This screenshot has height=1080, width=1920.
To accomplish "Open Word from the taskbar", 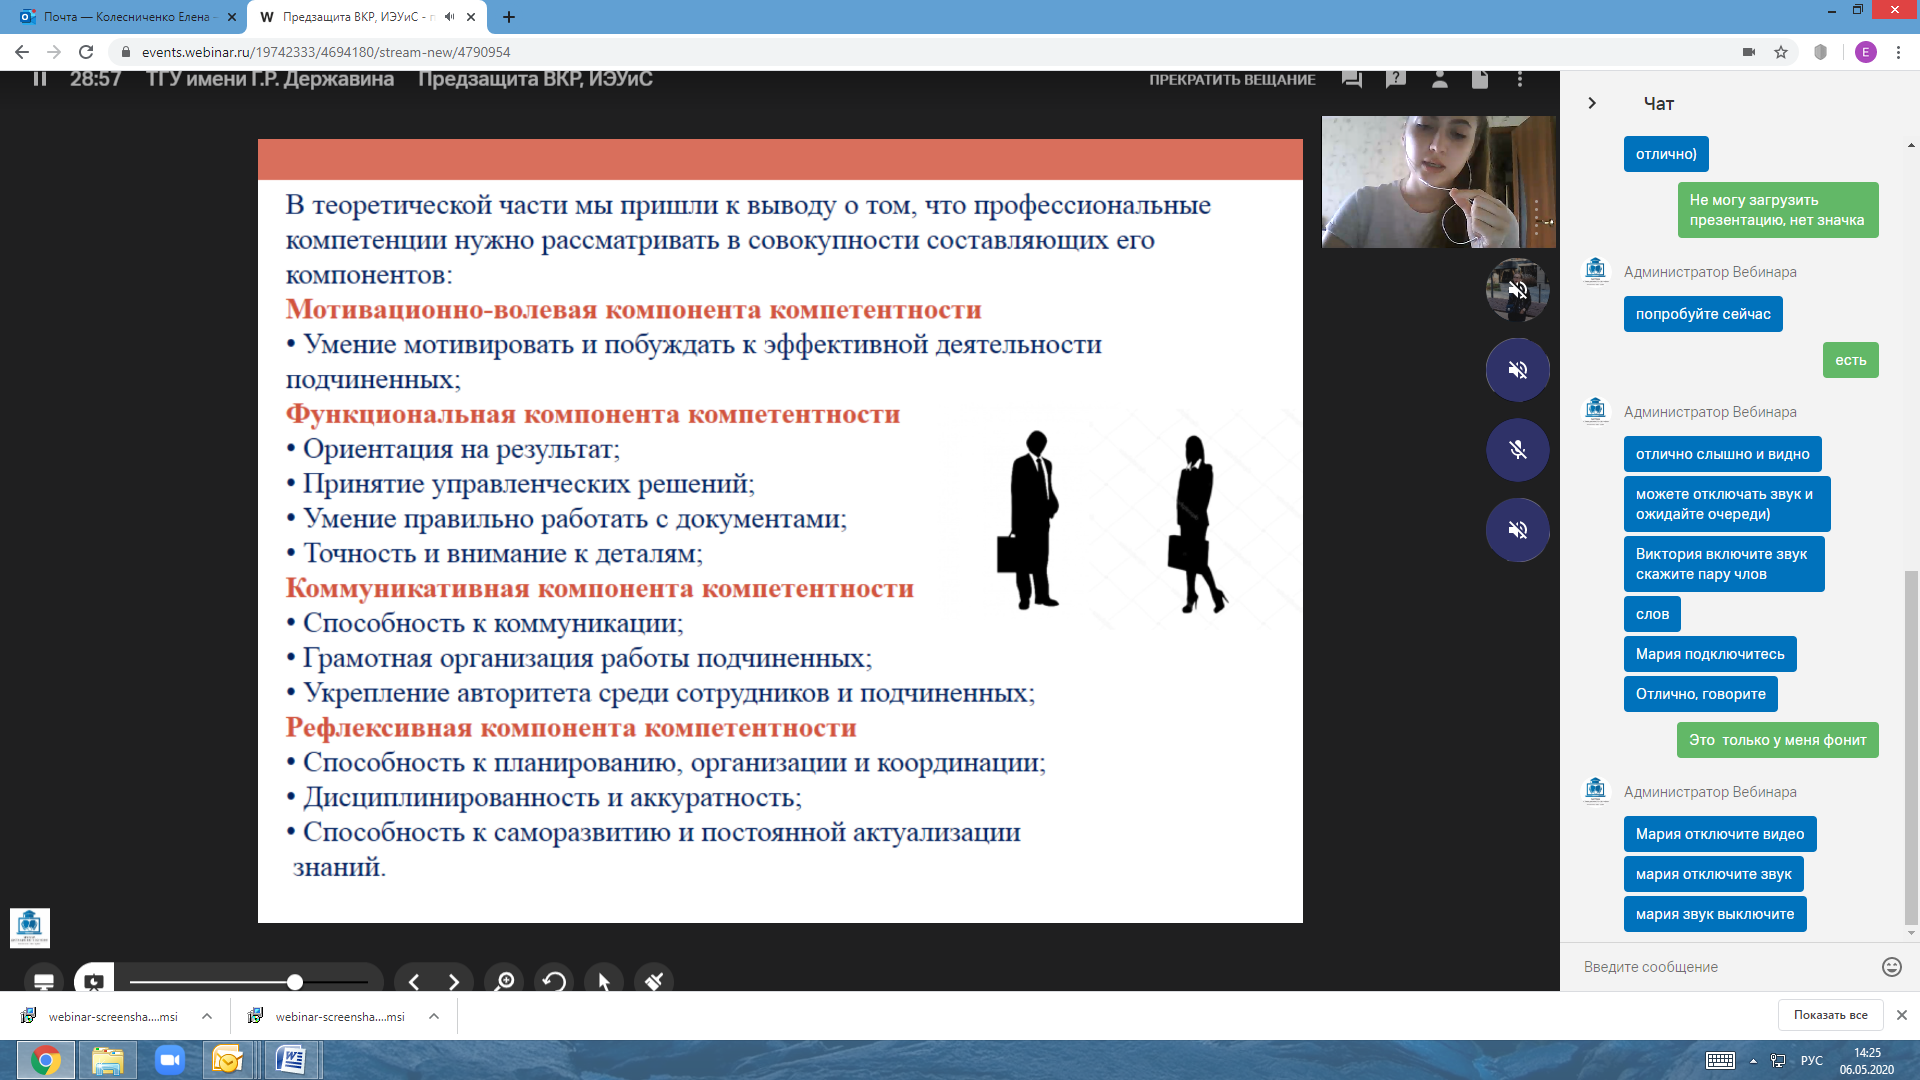I will (x=291, y=1060).
